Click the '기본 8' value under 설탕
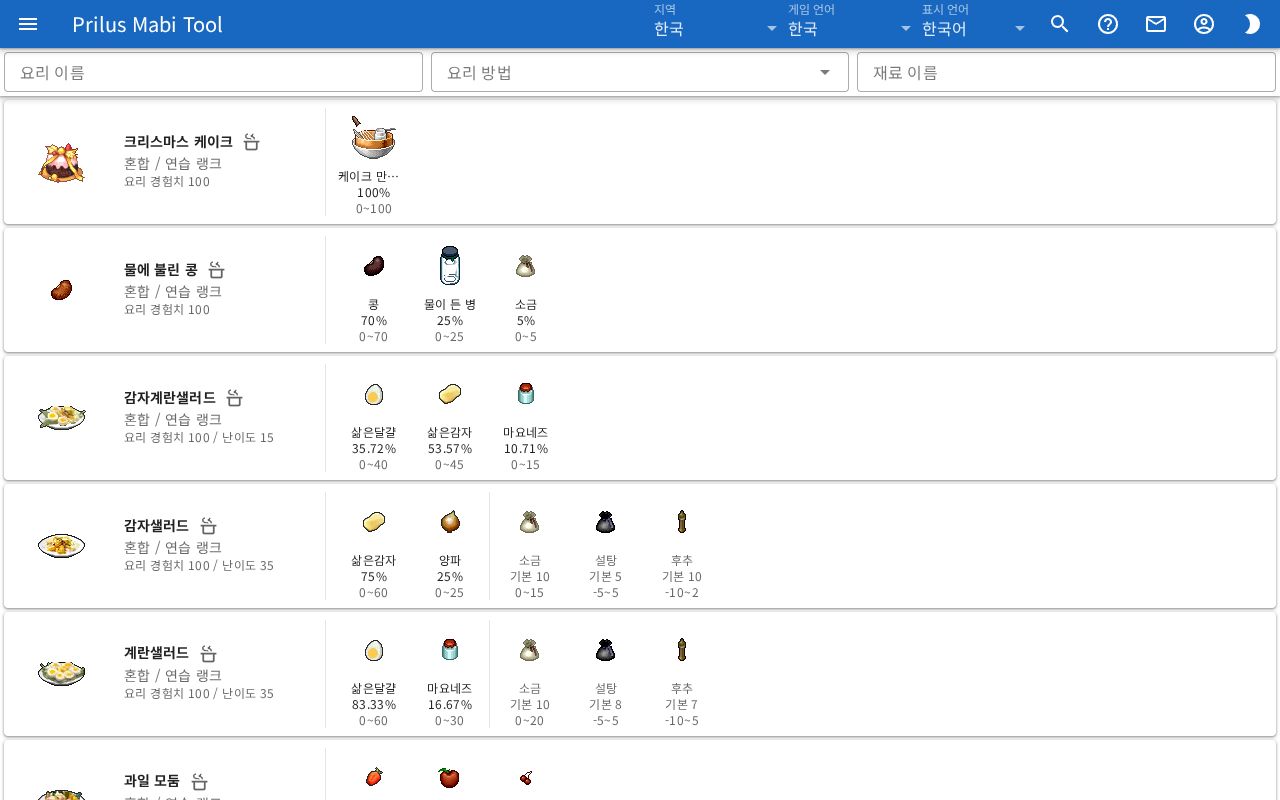Viewport: 1280px width, 800px height. [x=606, y=705]
